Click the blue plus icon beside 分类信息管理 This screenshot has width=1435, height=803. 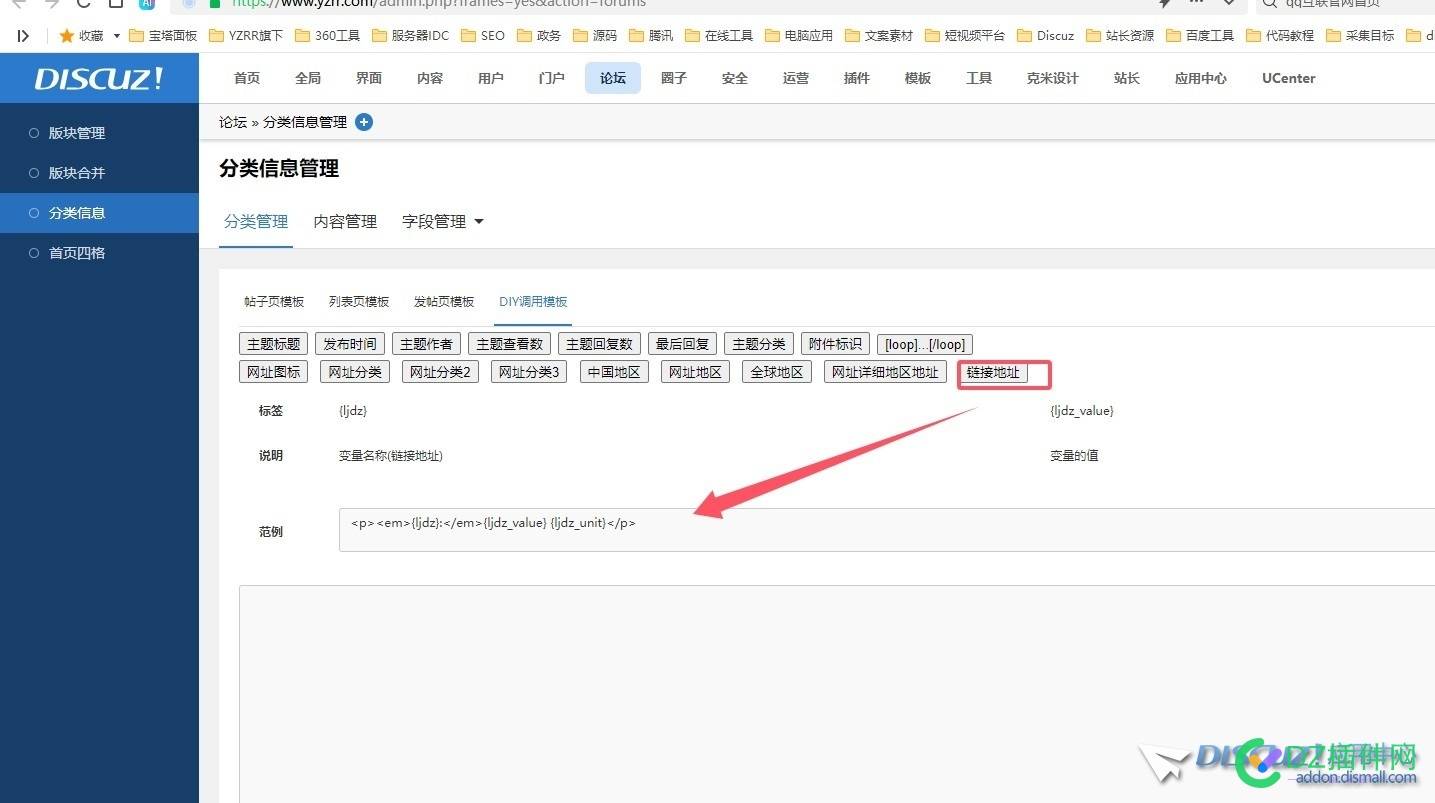tap(364, 122)
